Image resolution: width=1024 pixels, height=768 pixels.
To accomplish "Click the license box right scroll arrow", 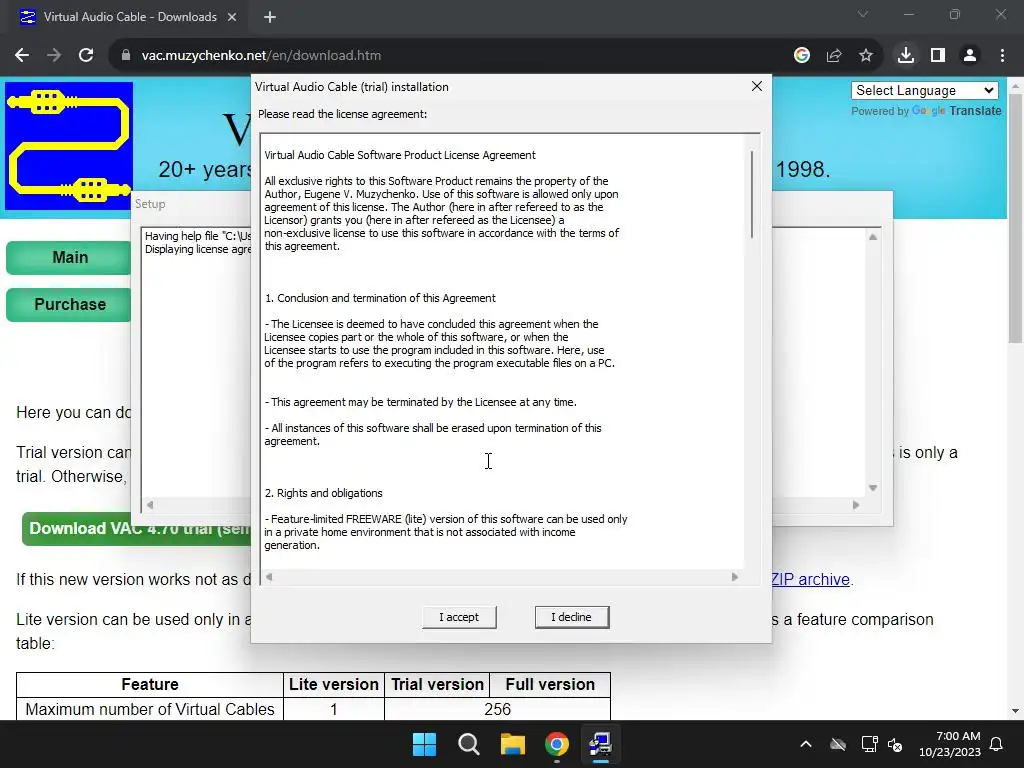I will 735,577.
